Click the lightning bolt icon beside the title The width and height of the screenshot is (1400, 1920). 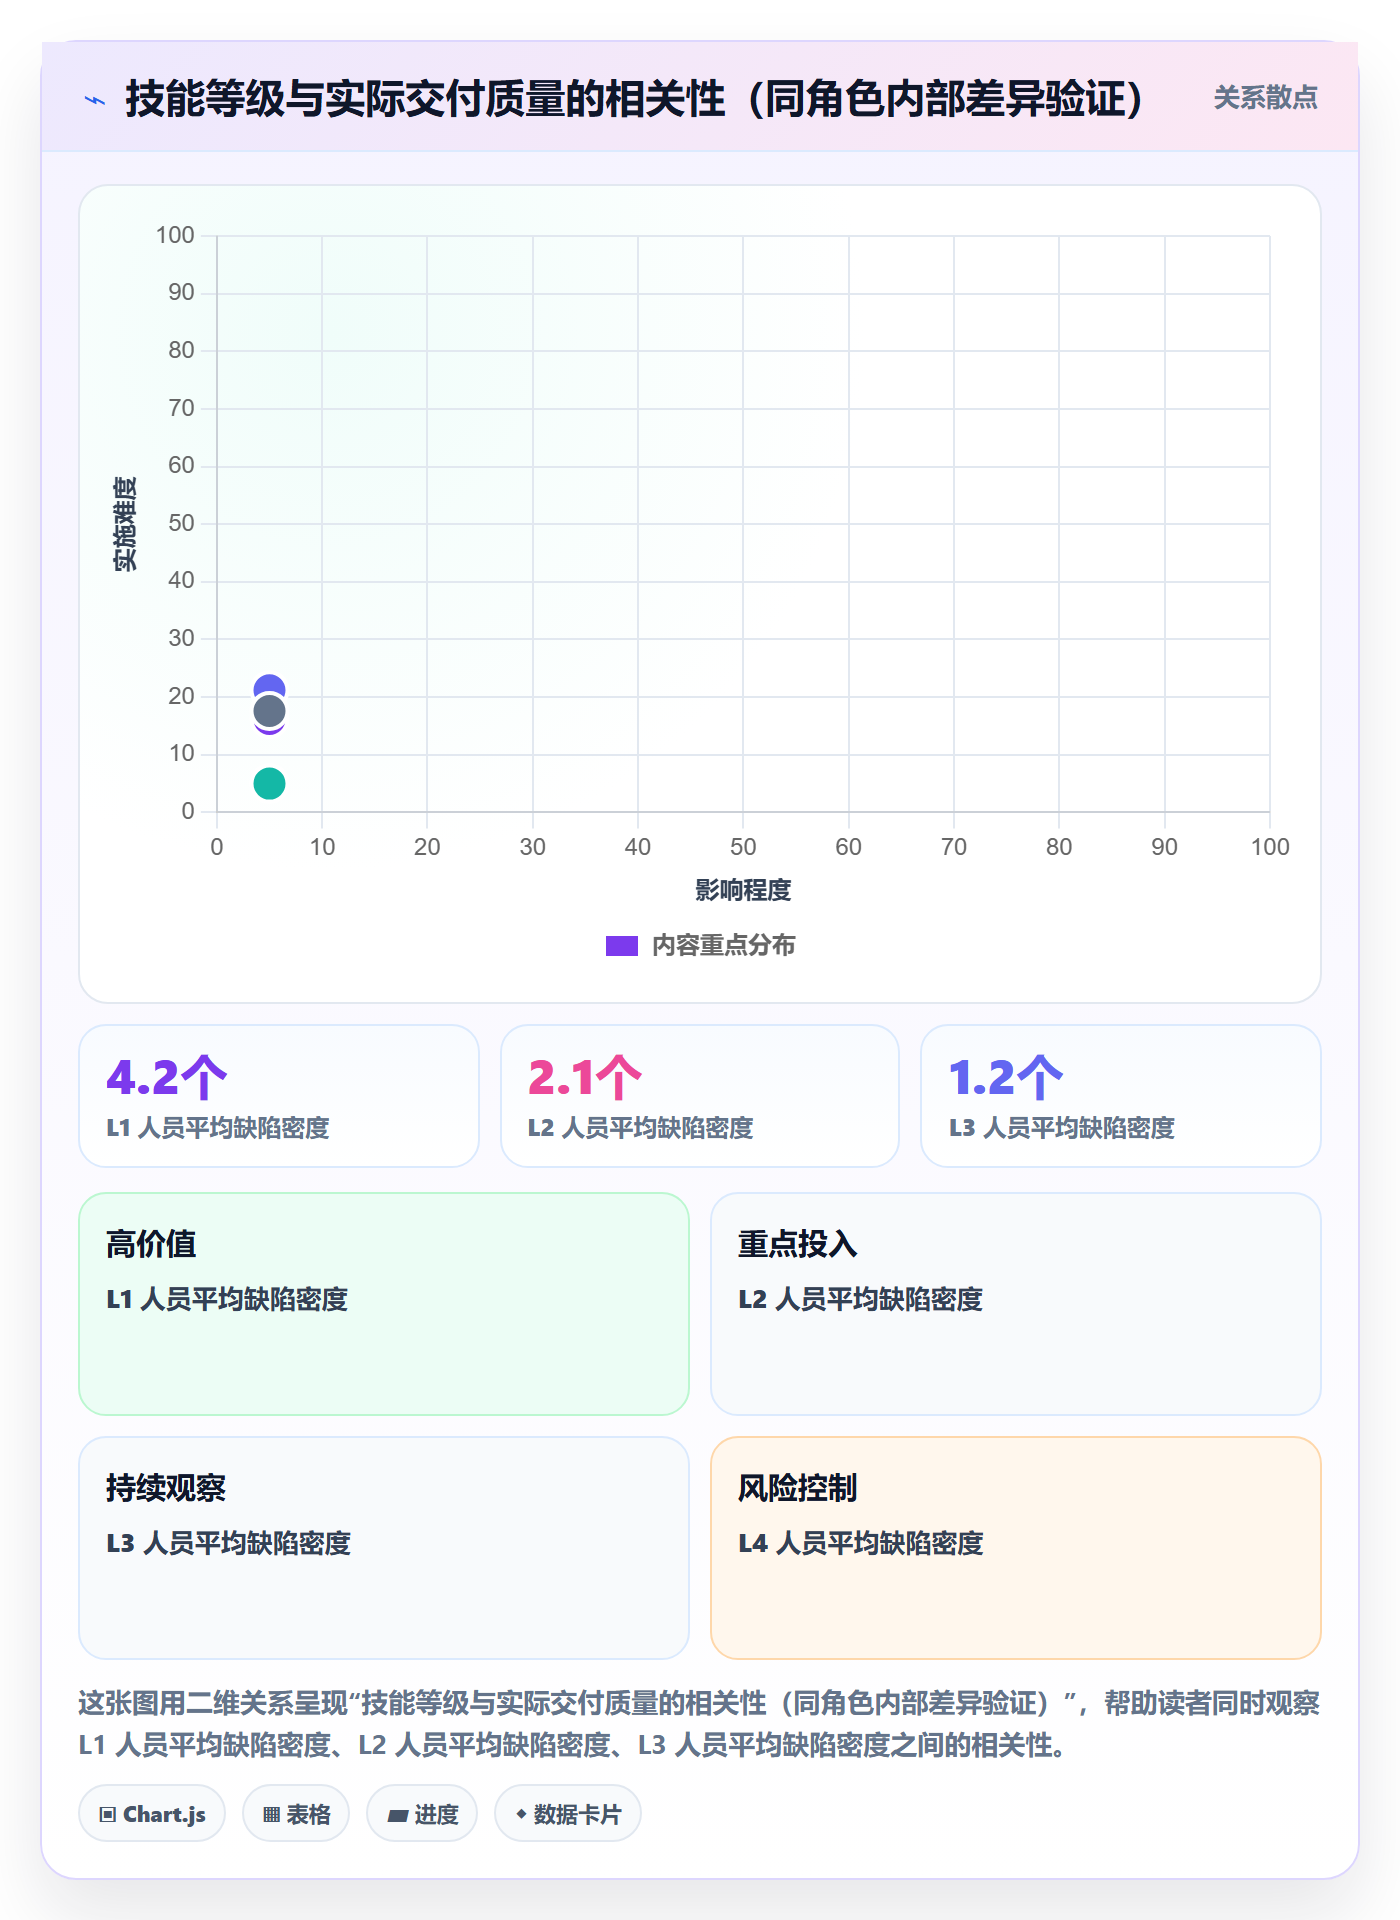point(95,100)
